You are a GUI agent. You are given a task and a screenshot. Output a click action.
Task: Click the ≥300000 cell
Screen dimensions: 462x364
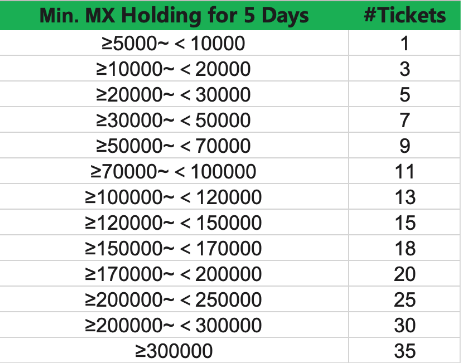174,351
